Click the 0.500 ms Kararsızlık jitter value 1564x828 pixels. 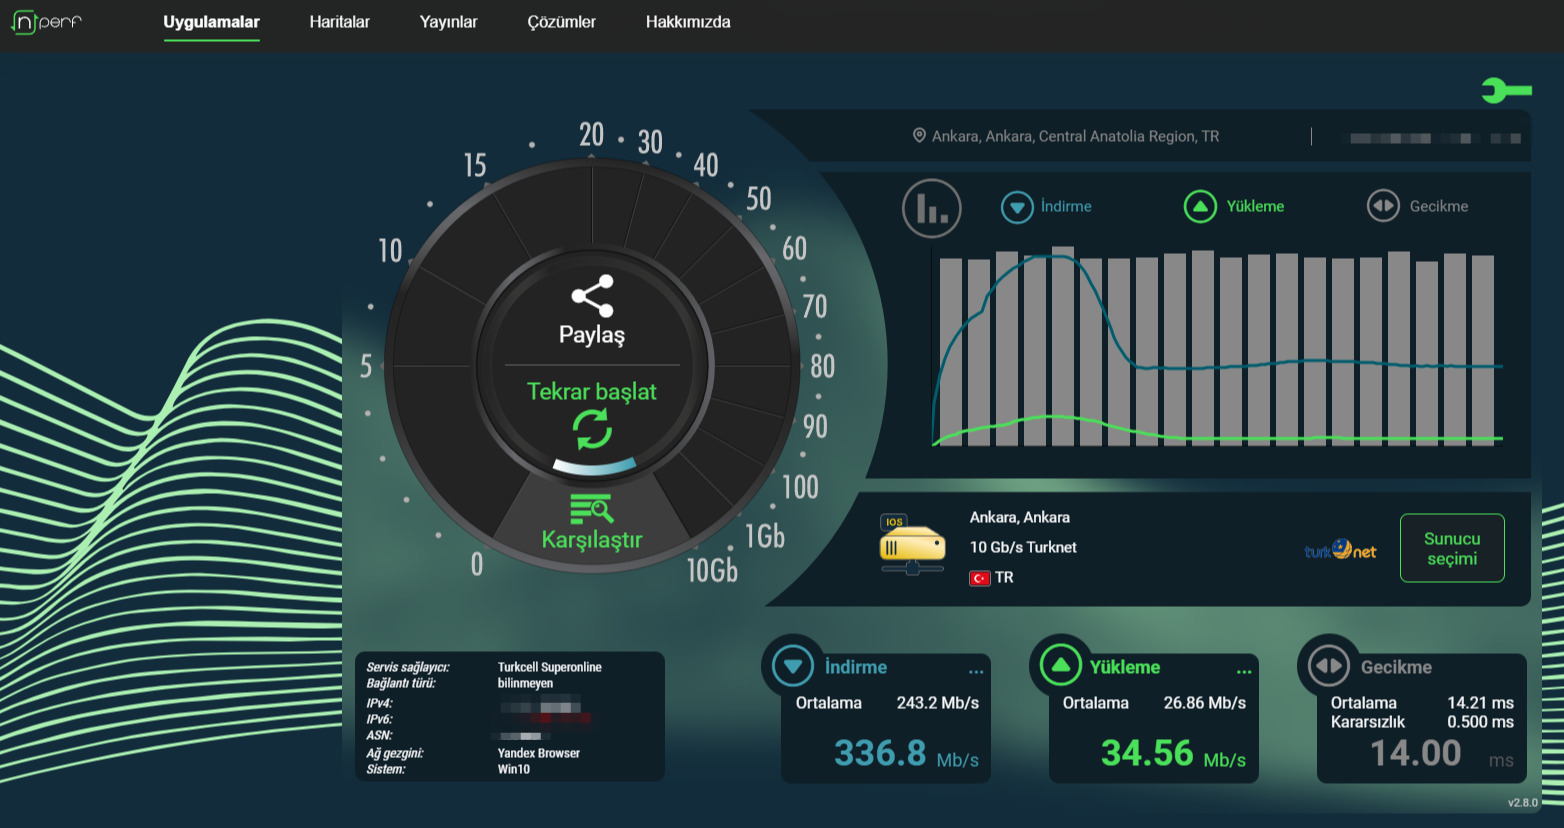1480,722
